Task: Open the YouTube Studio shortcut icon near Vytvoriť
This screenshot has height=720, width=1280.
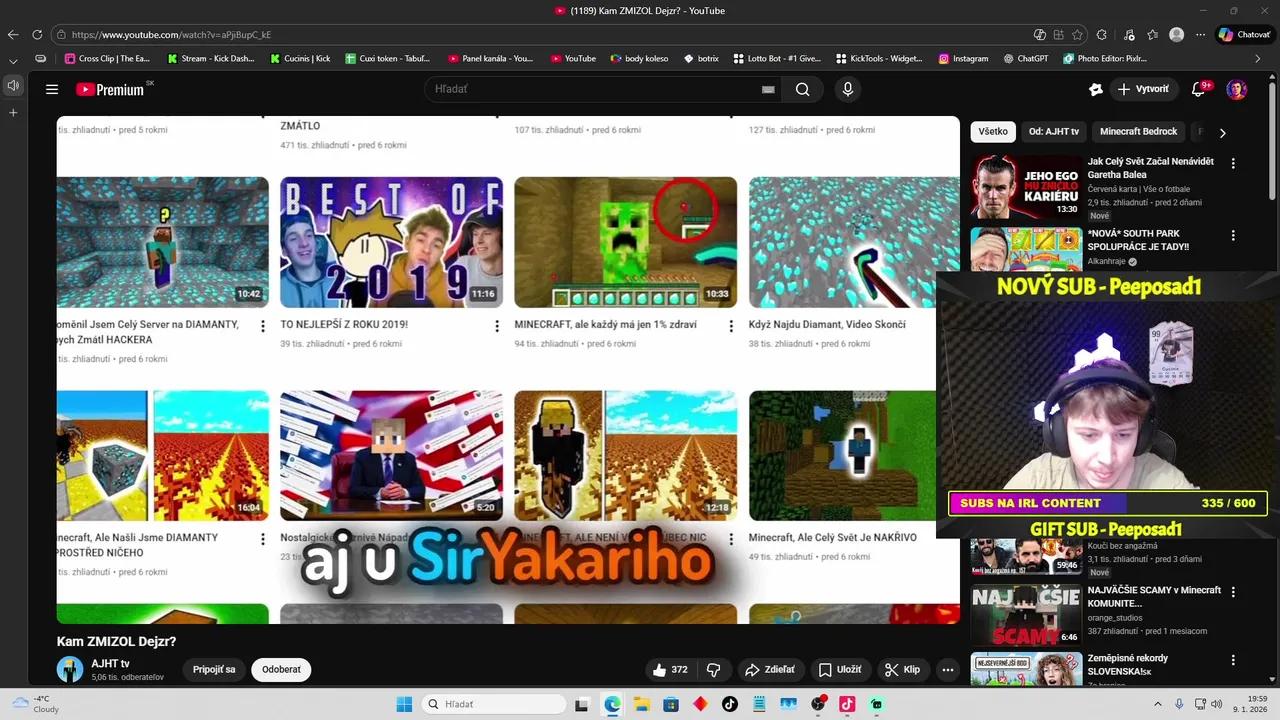Action: [1096, 89]
